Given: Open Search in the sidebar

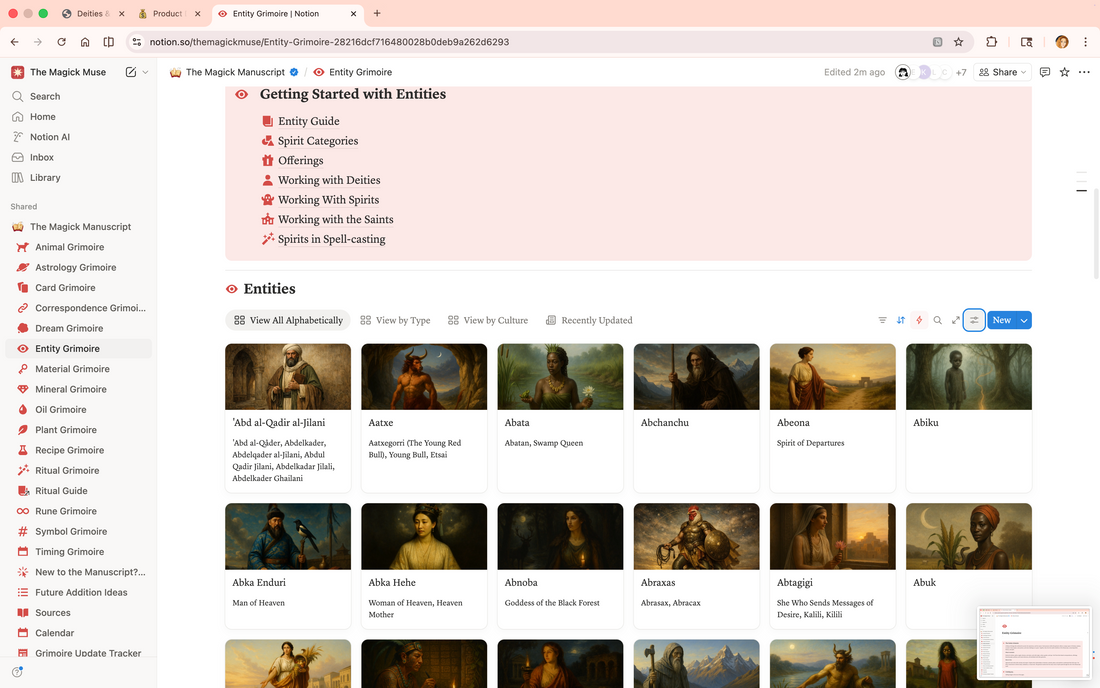Looking at the screenshot, I should click(79, 97).
